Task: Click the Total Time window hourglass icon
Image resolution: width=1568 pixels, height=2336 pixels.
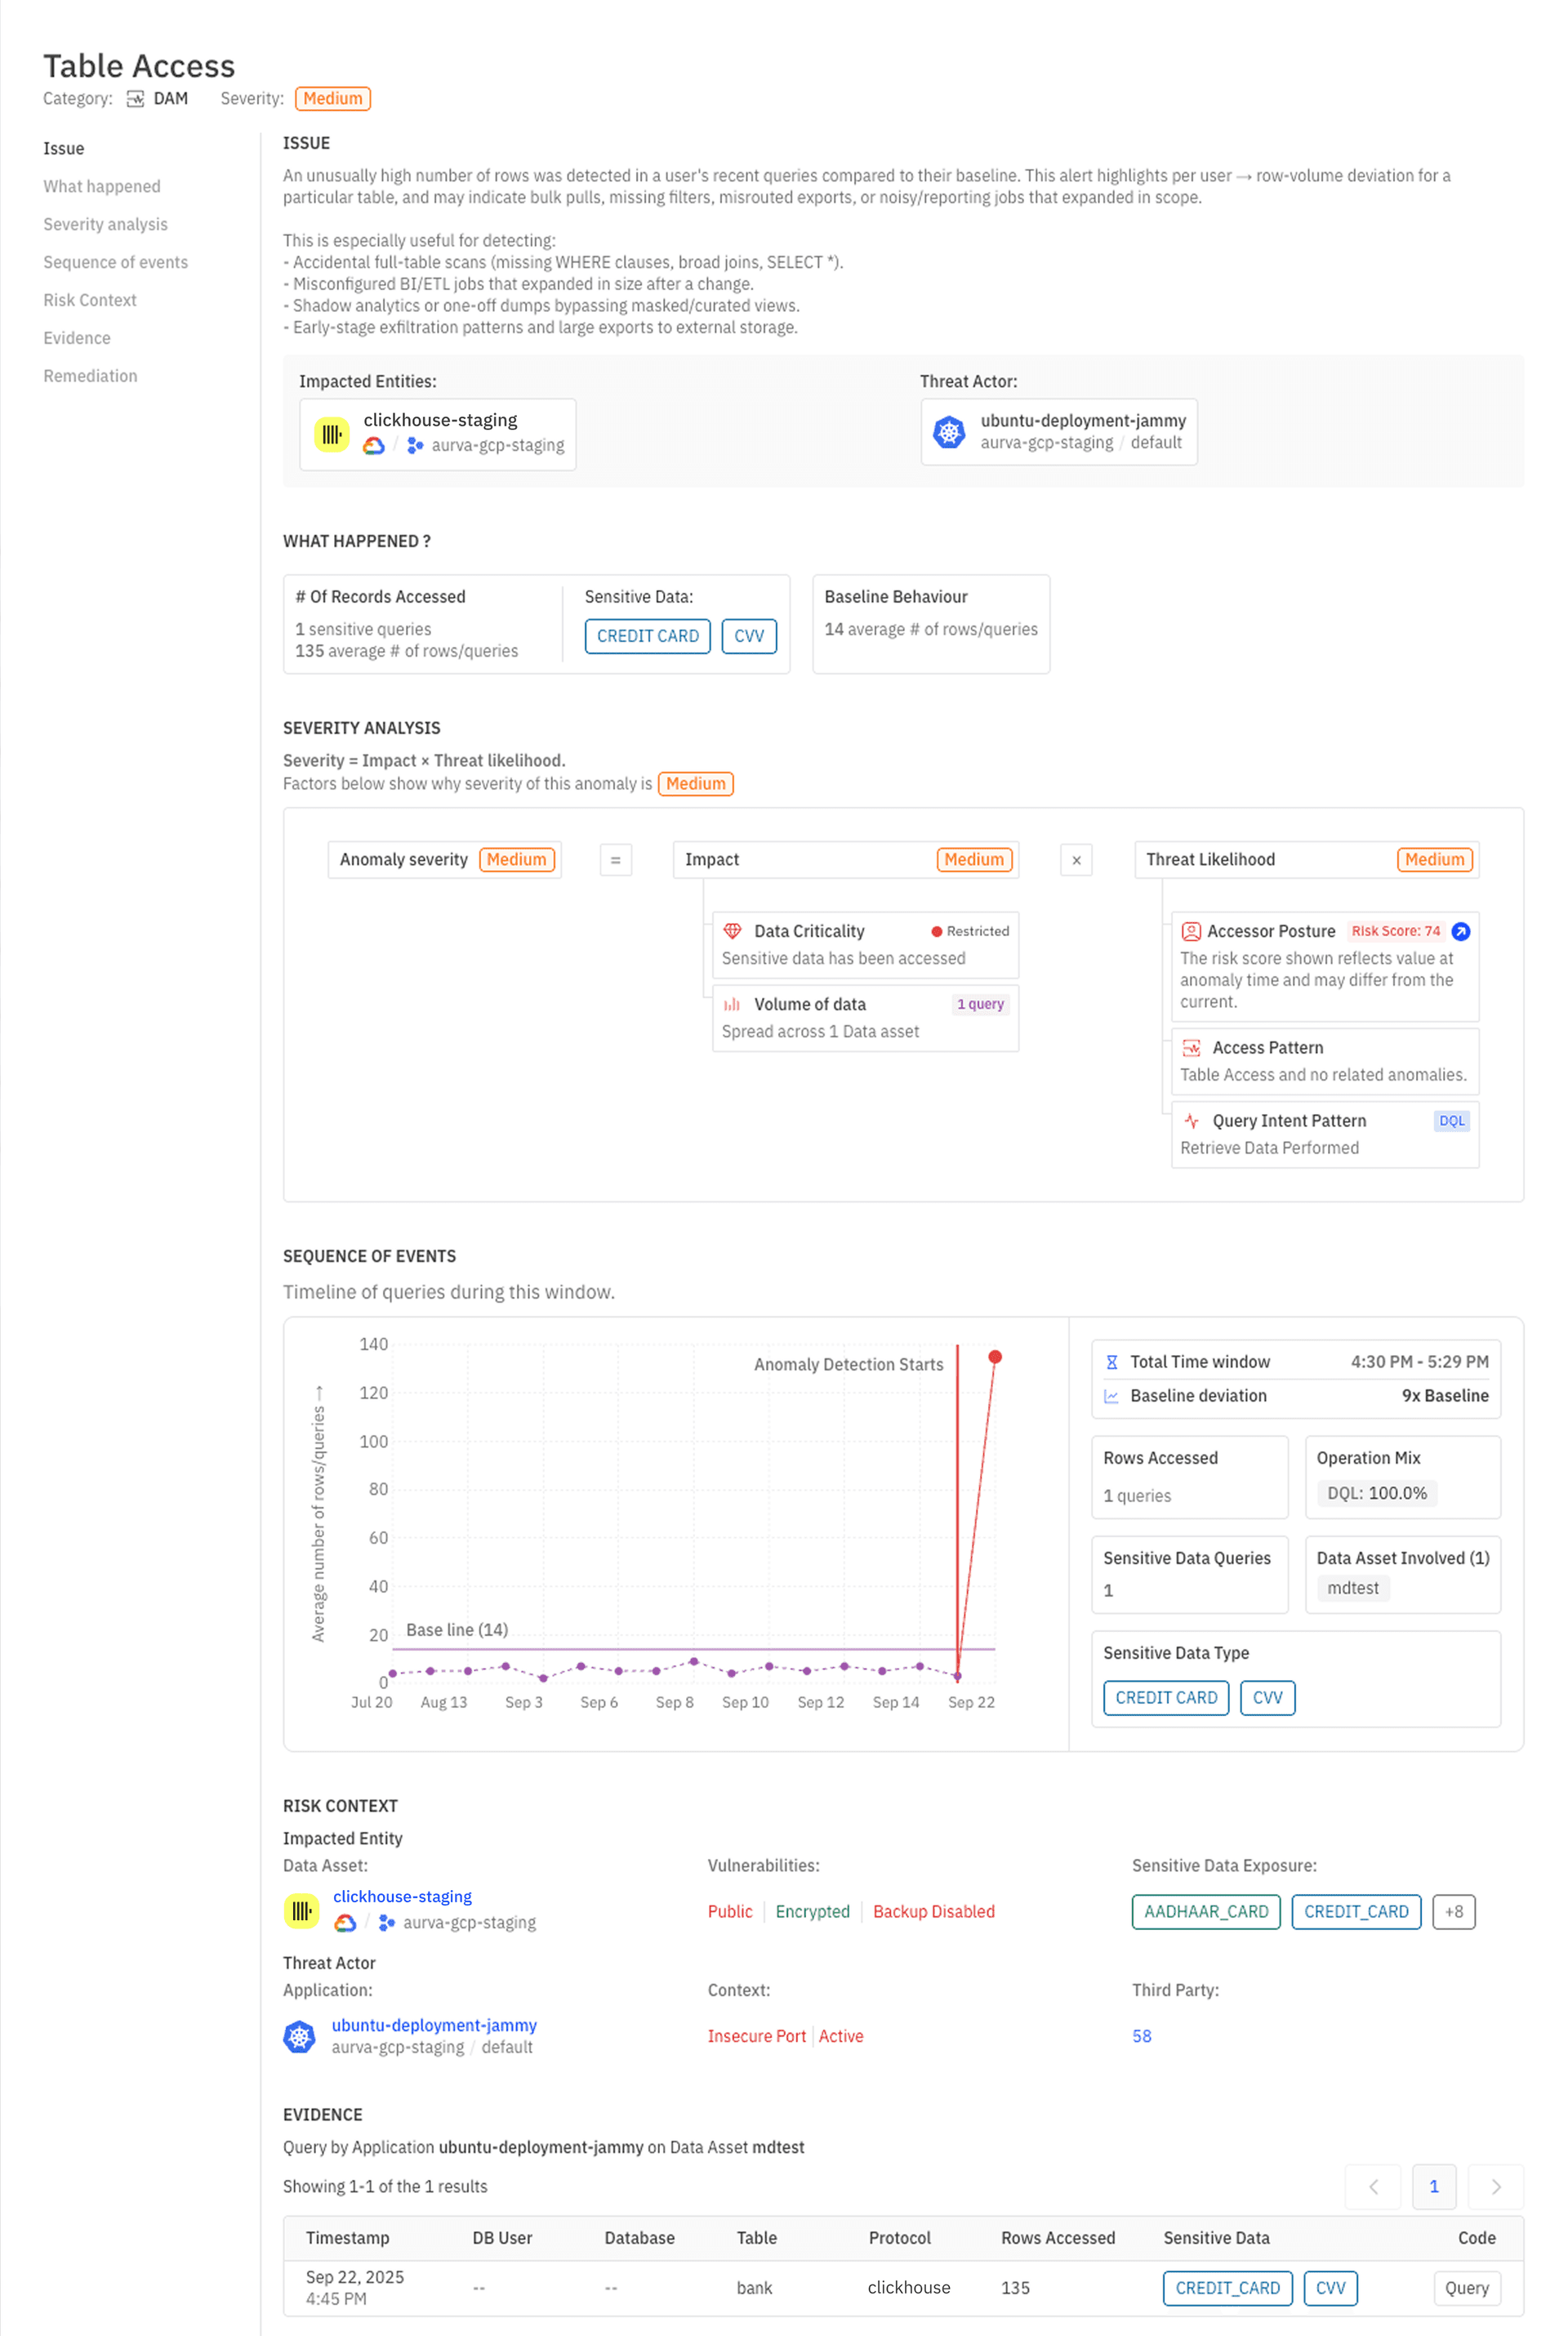Action: coord(1111,1362)
